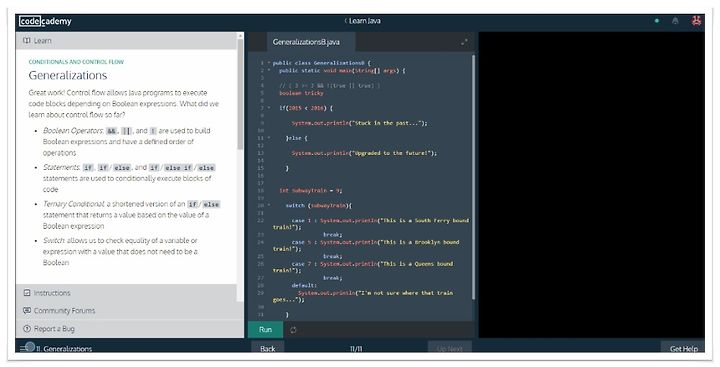Run the Java code
Image resolution: width=720 pixels, height=367 pixels.
tap(265, 330)
